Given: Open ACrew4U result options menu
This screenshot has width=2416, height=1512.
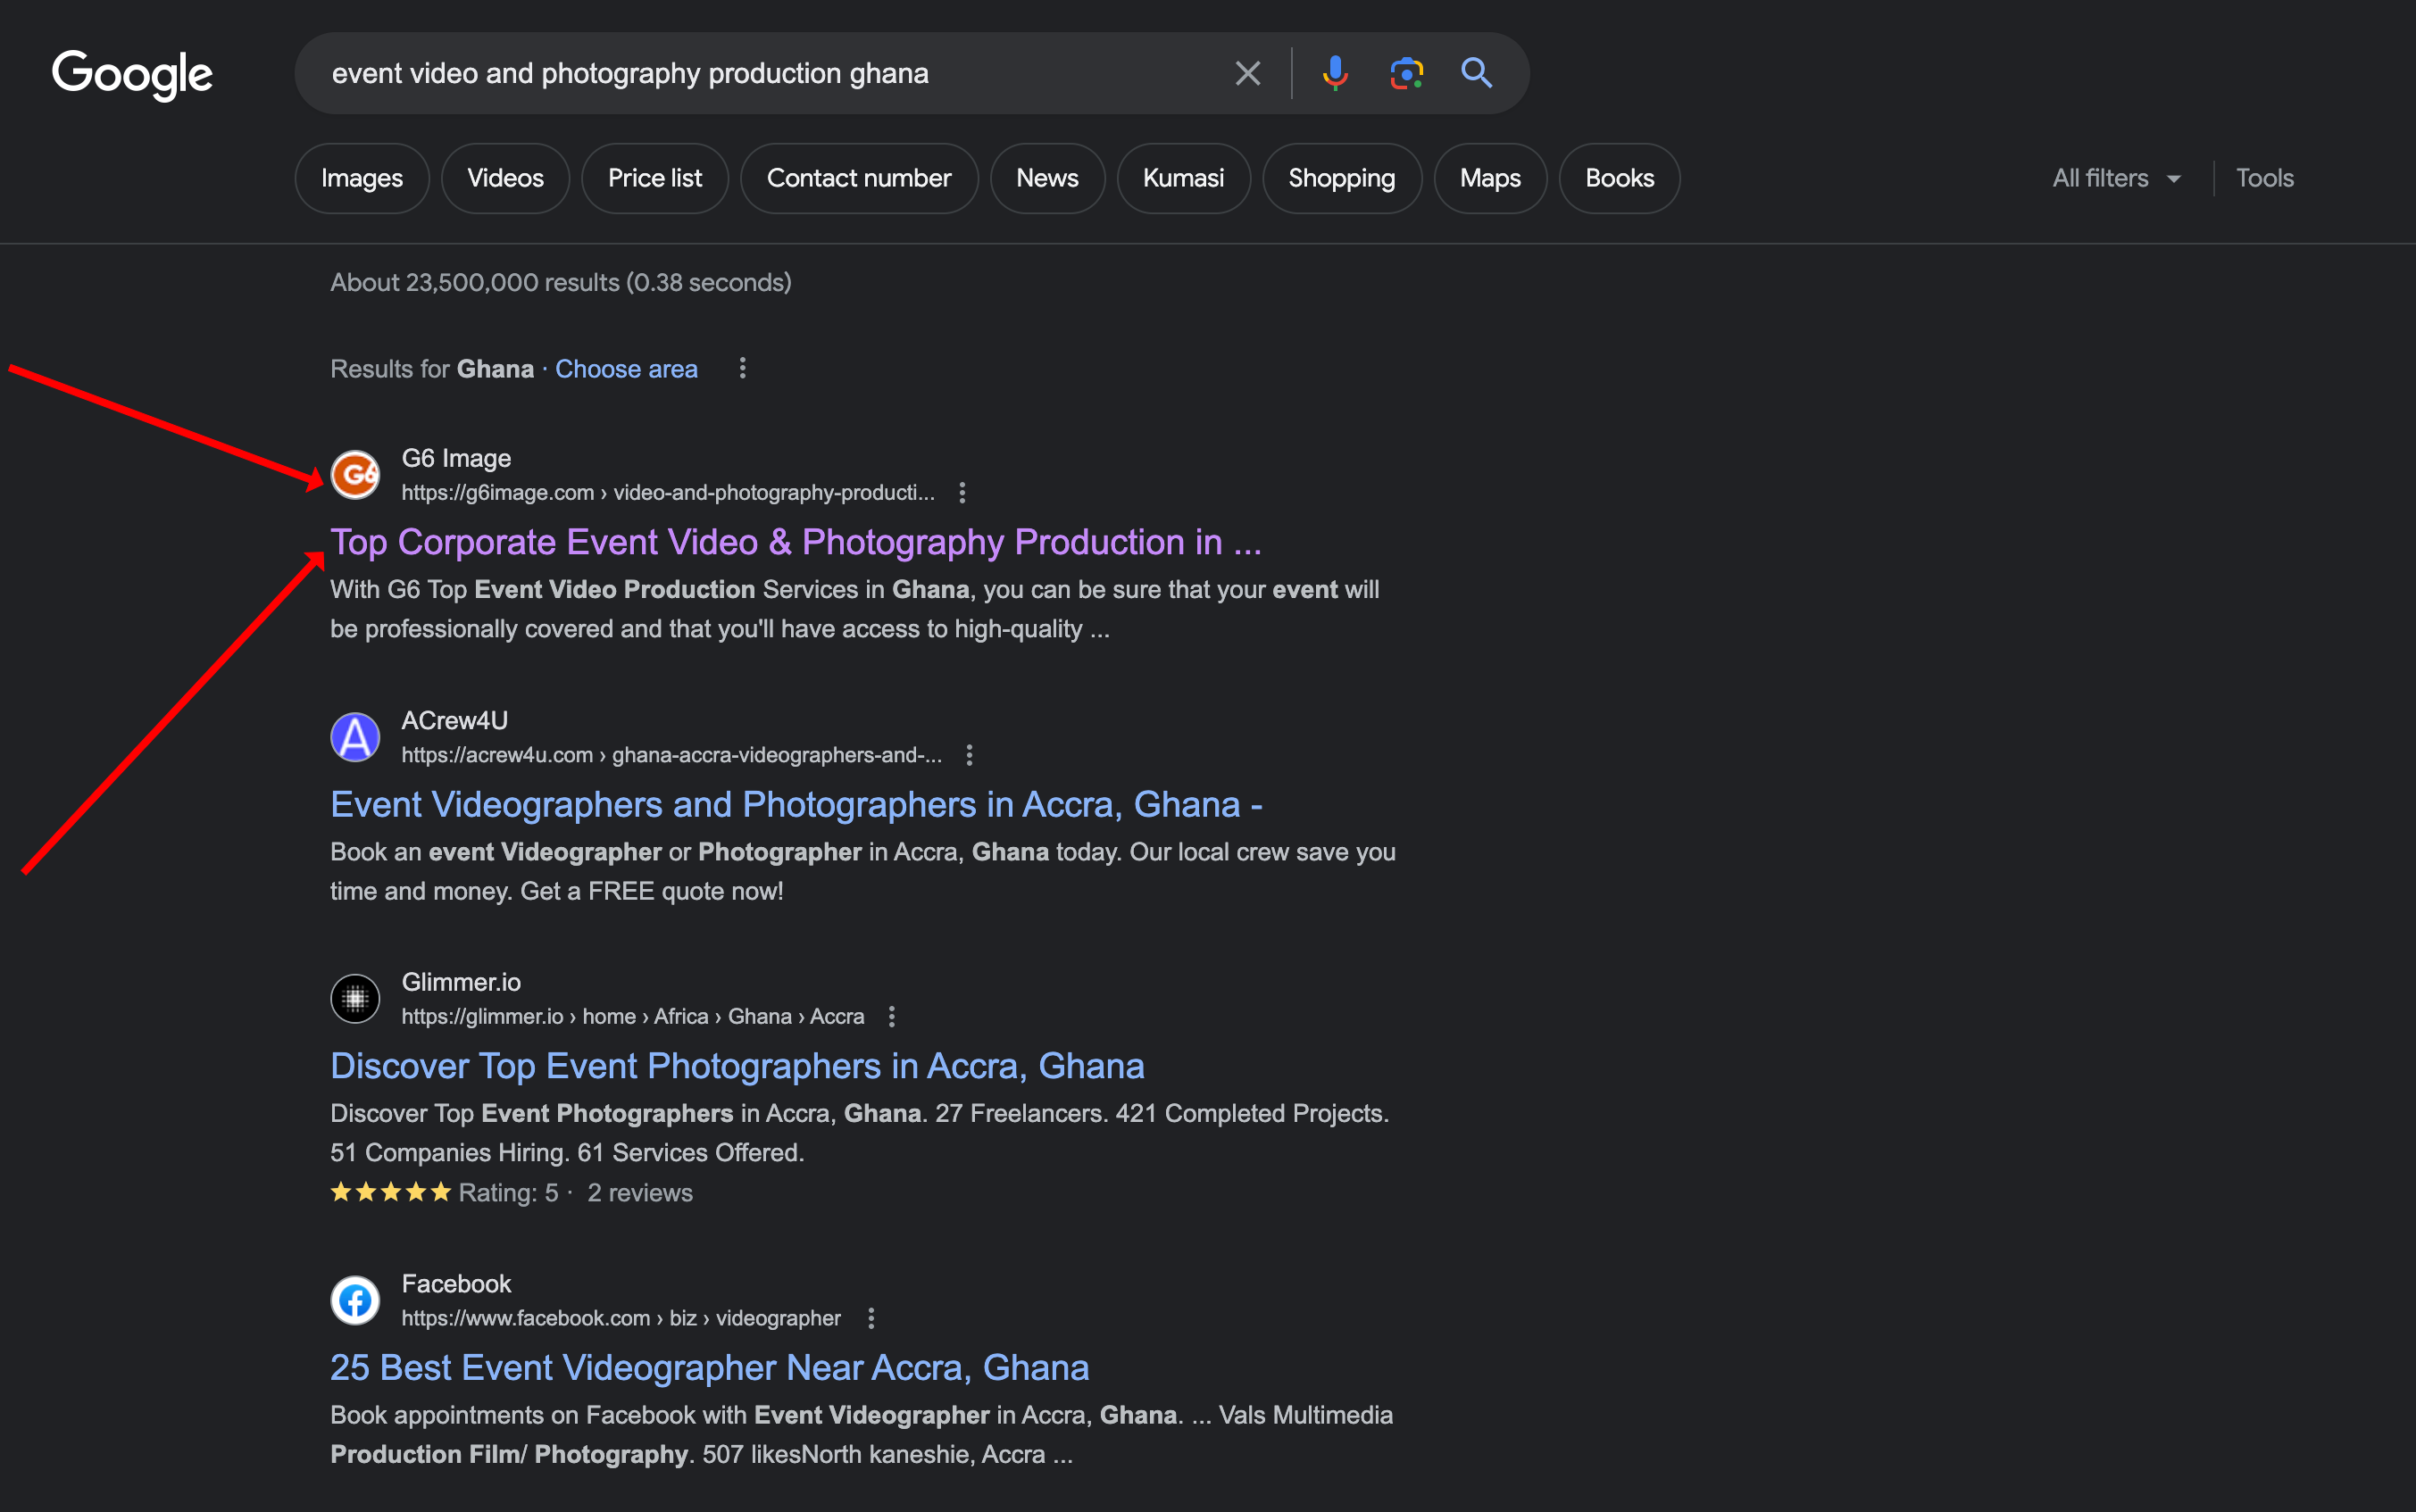Looking at the screenshot, I should point(969,755).
